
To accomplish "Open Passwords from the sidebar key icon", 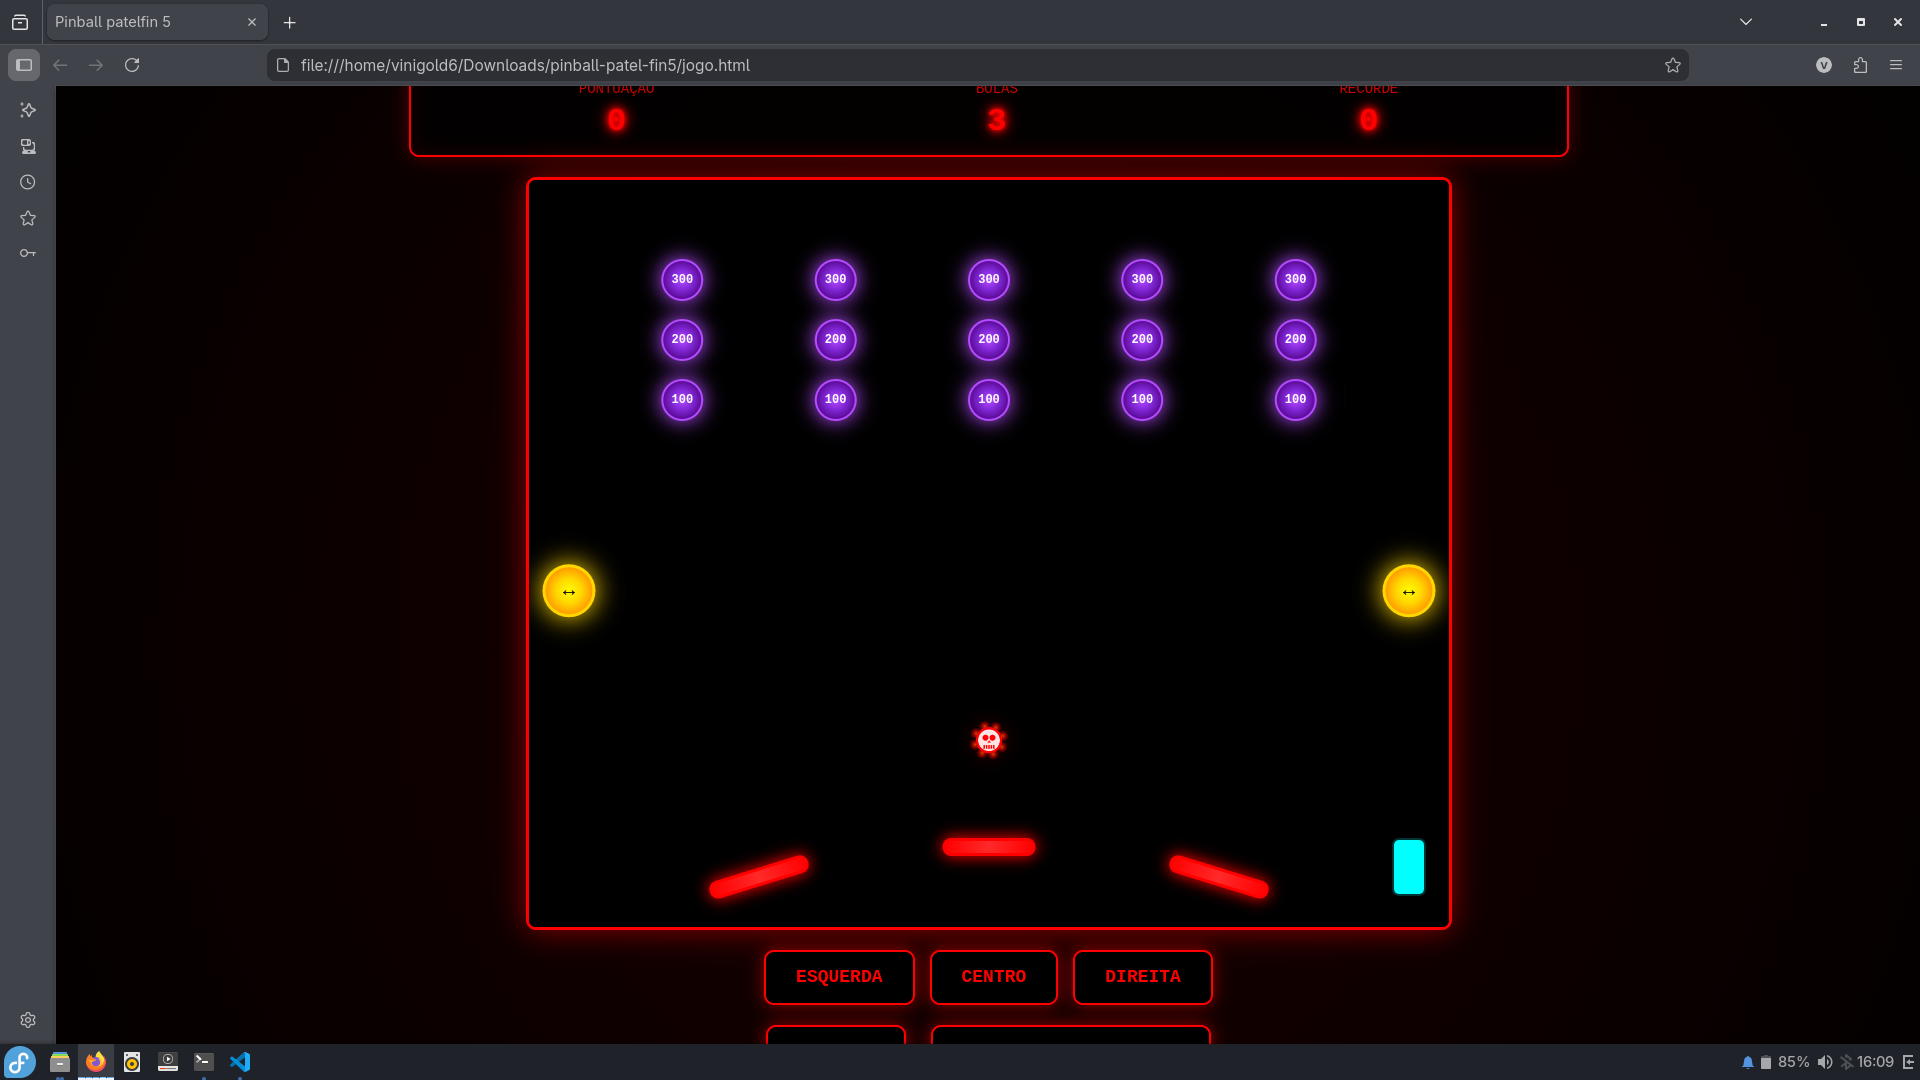I will [28, 252].
